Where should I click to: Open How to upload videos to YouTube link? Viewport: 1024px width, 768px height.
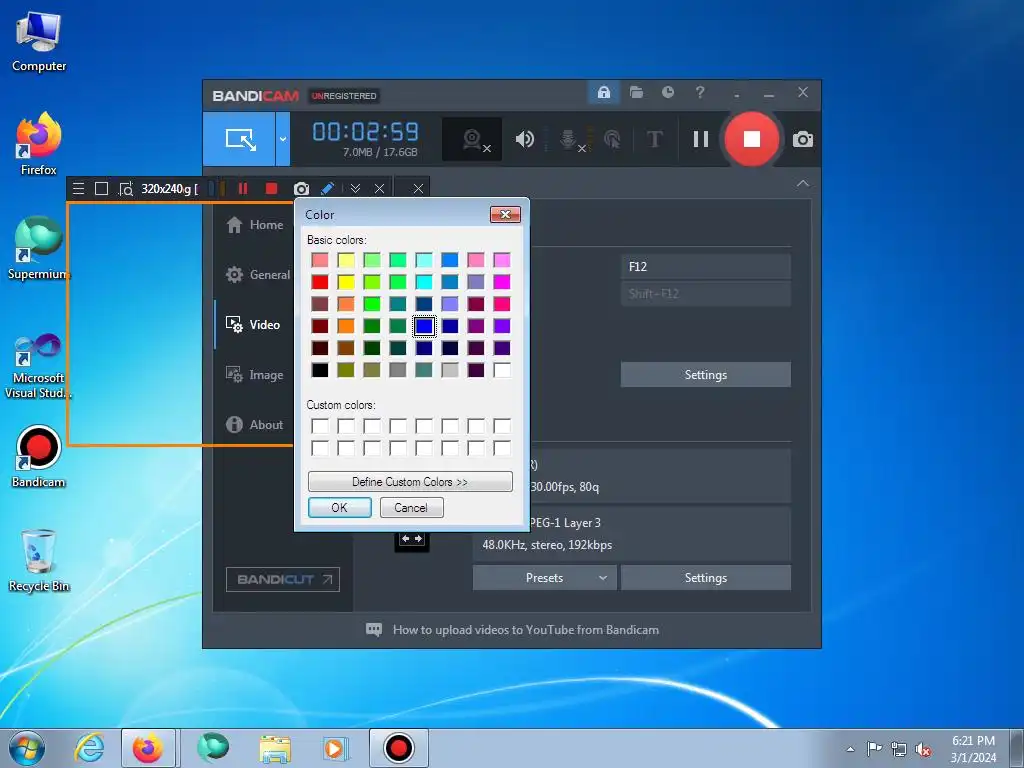[526, 630]
